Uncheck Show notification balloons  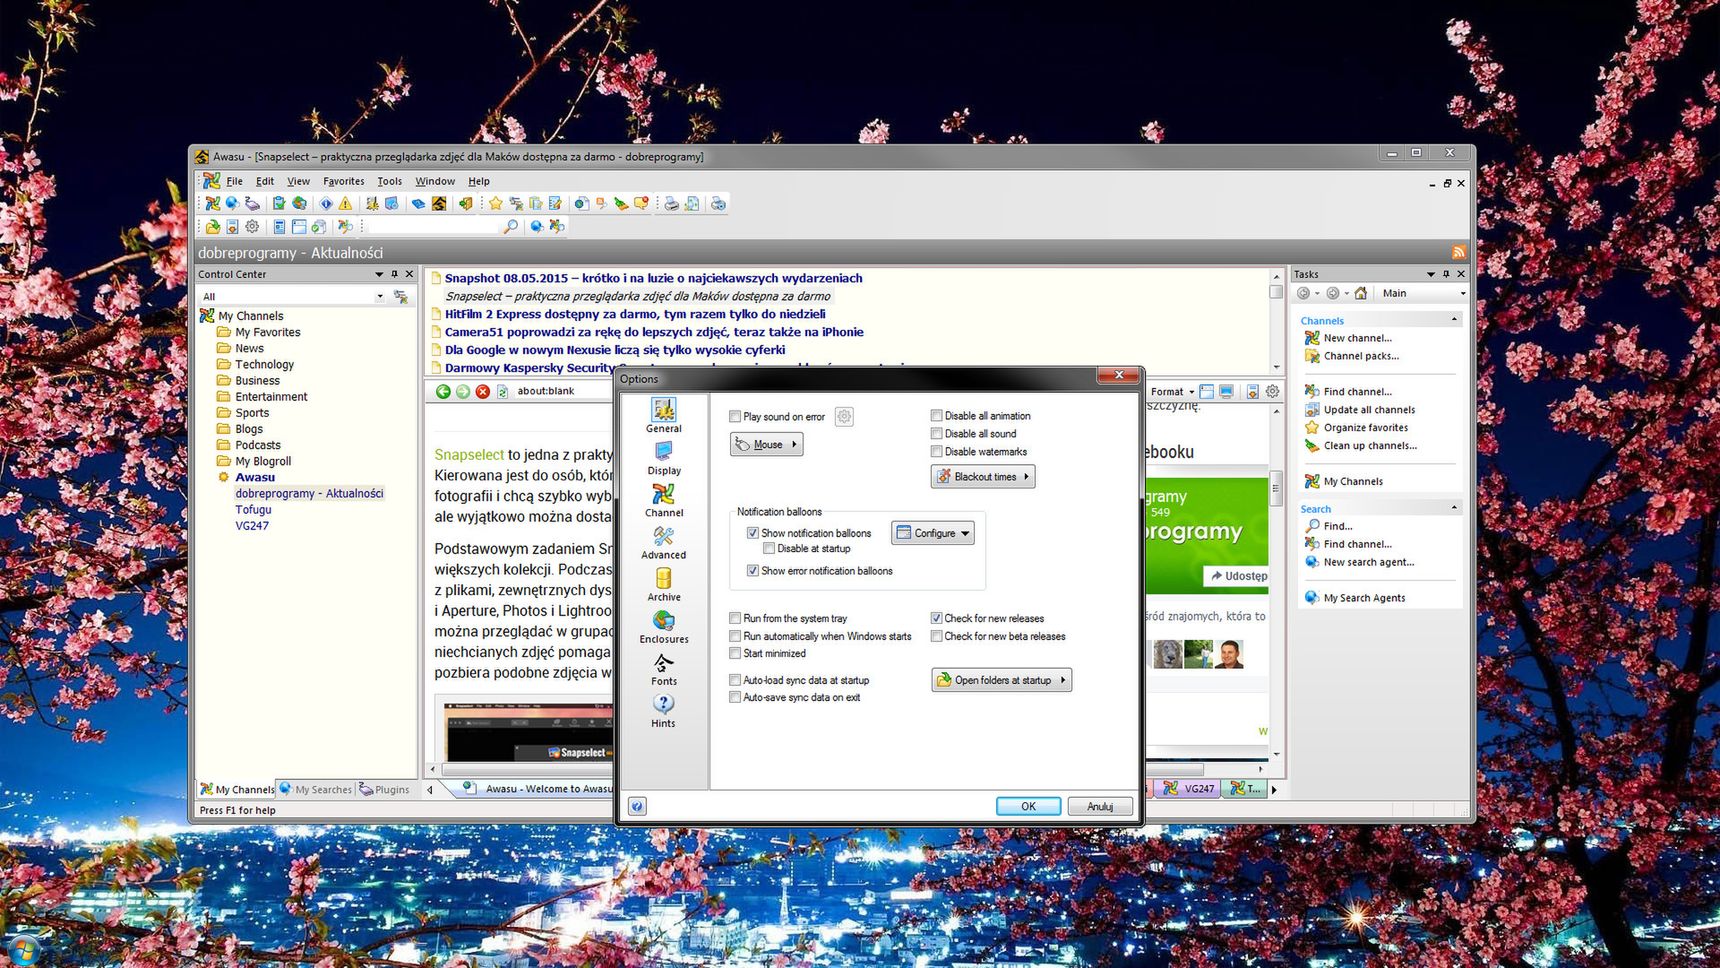click(x=753, y=533)
